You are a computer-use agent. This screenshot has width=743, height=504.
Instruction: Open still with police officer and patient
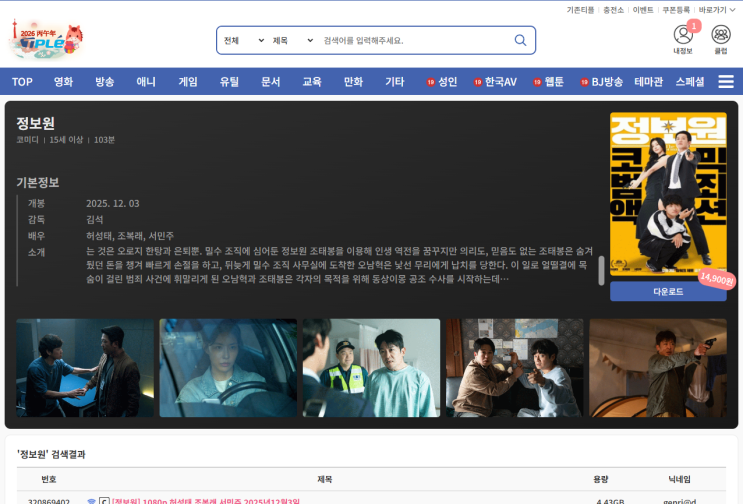[x=372, y=368]
